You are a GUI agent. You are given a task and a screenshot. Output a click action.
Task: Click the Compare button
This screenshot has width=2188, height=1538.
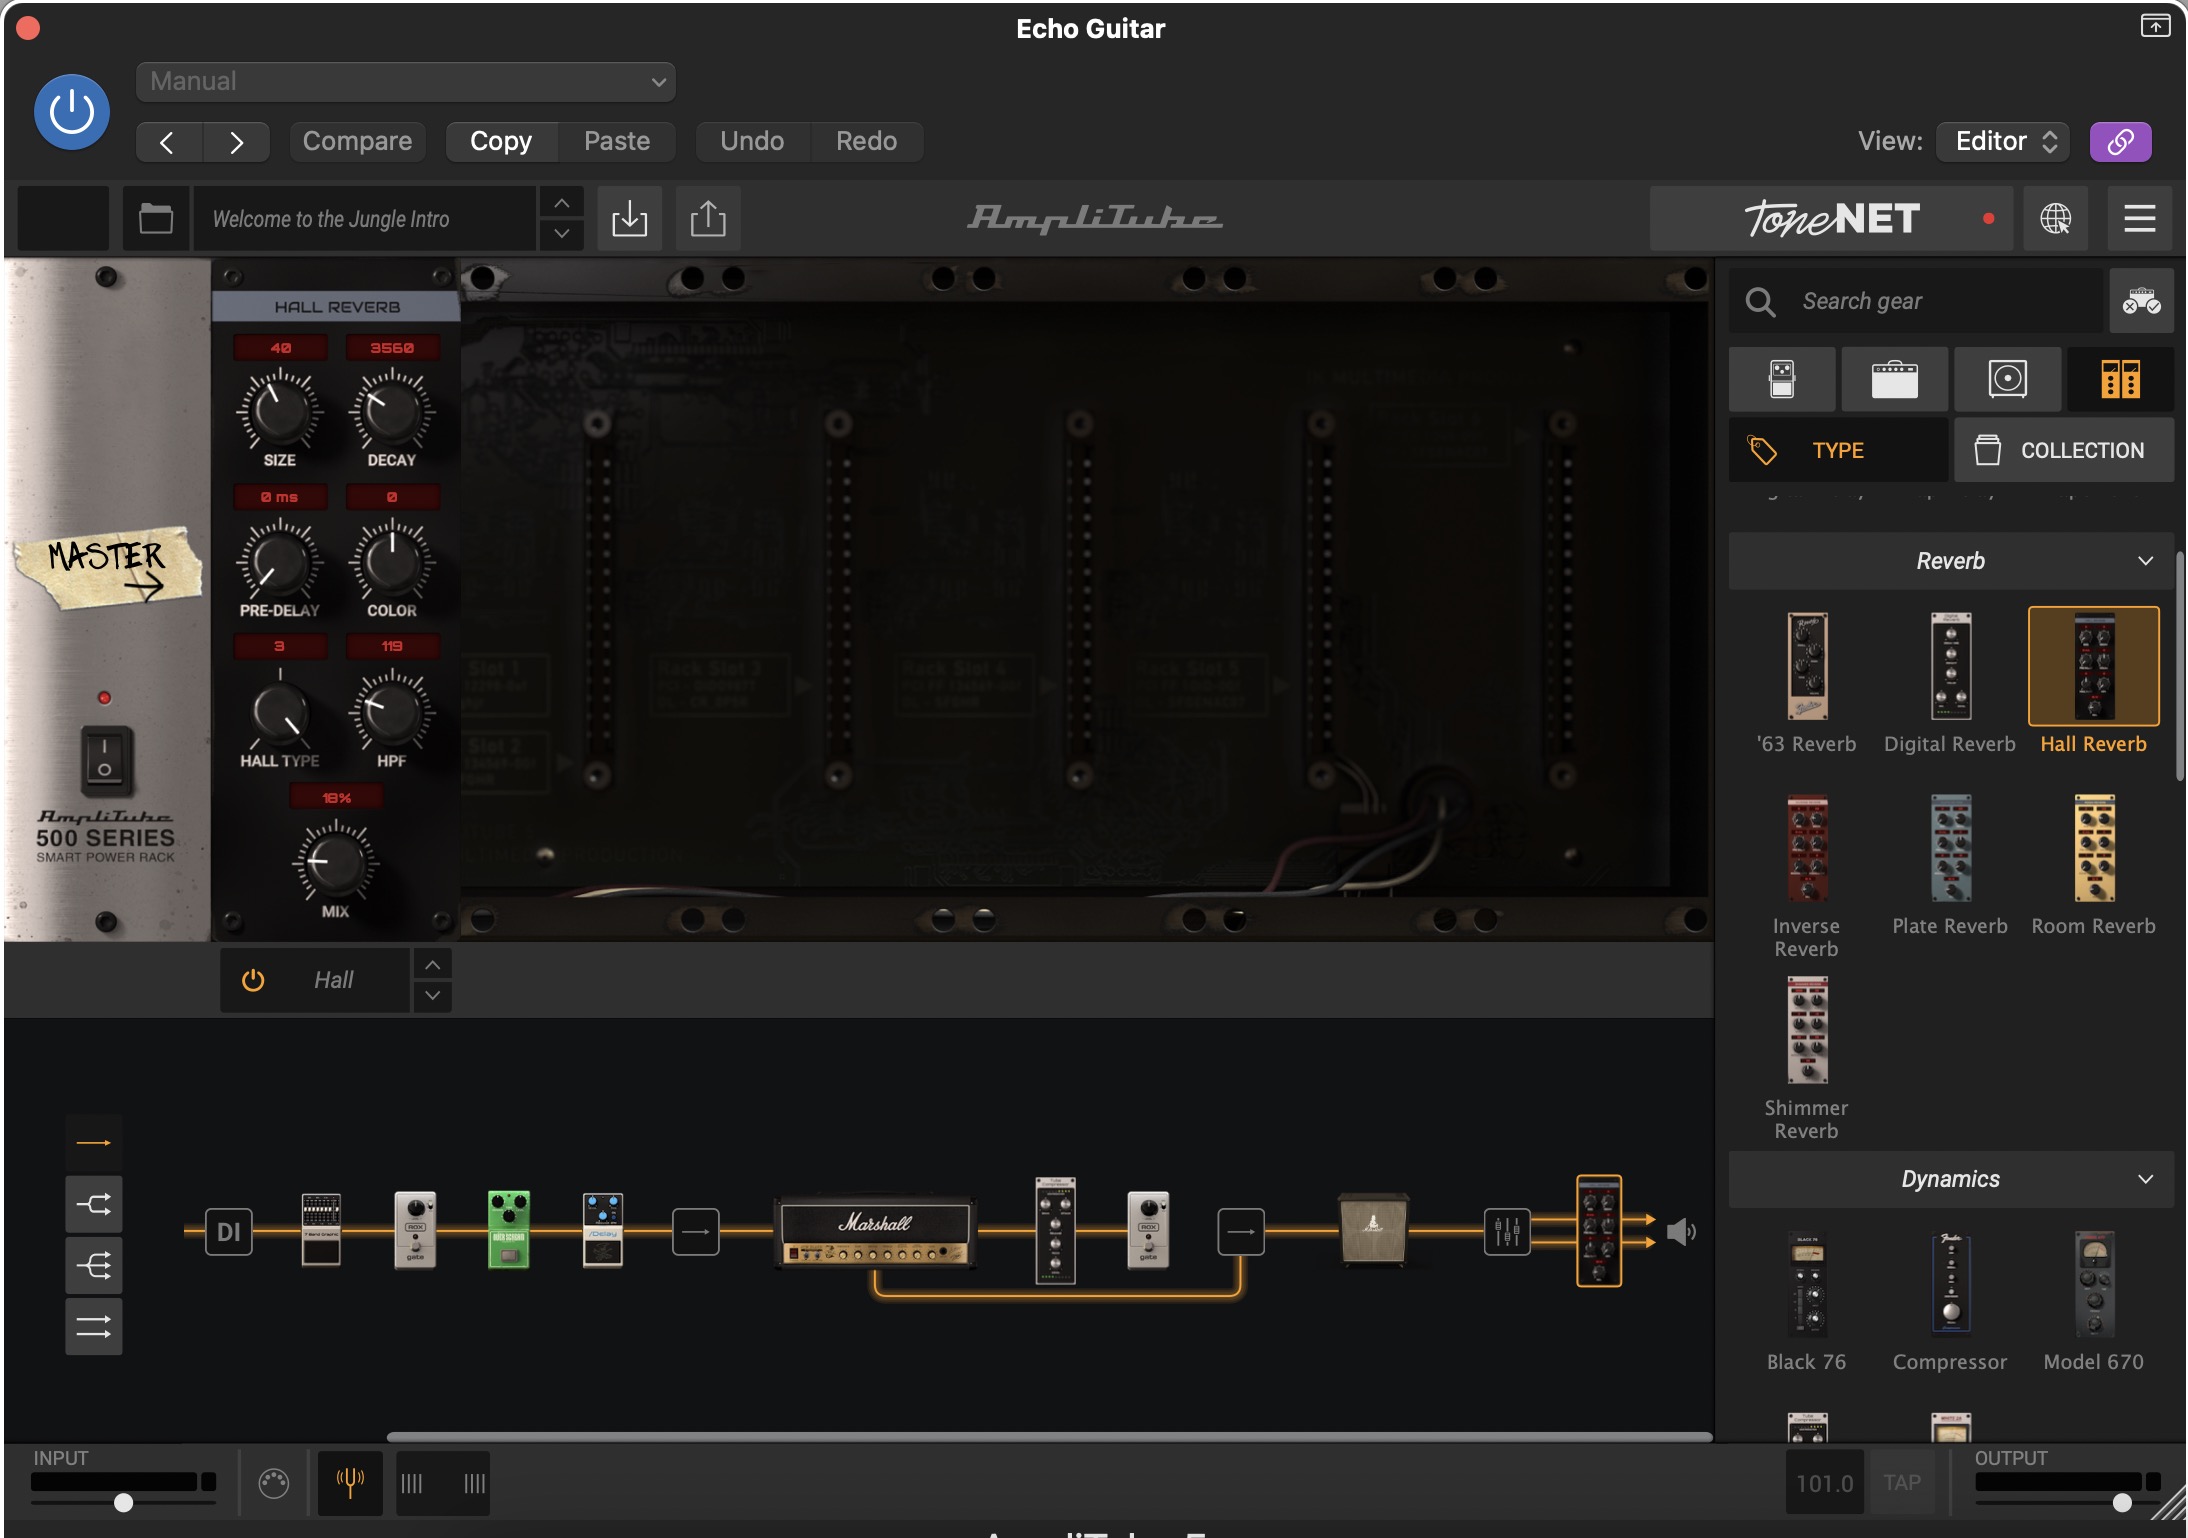tap(357, 141)
